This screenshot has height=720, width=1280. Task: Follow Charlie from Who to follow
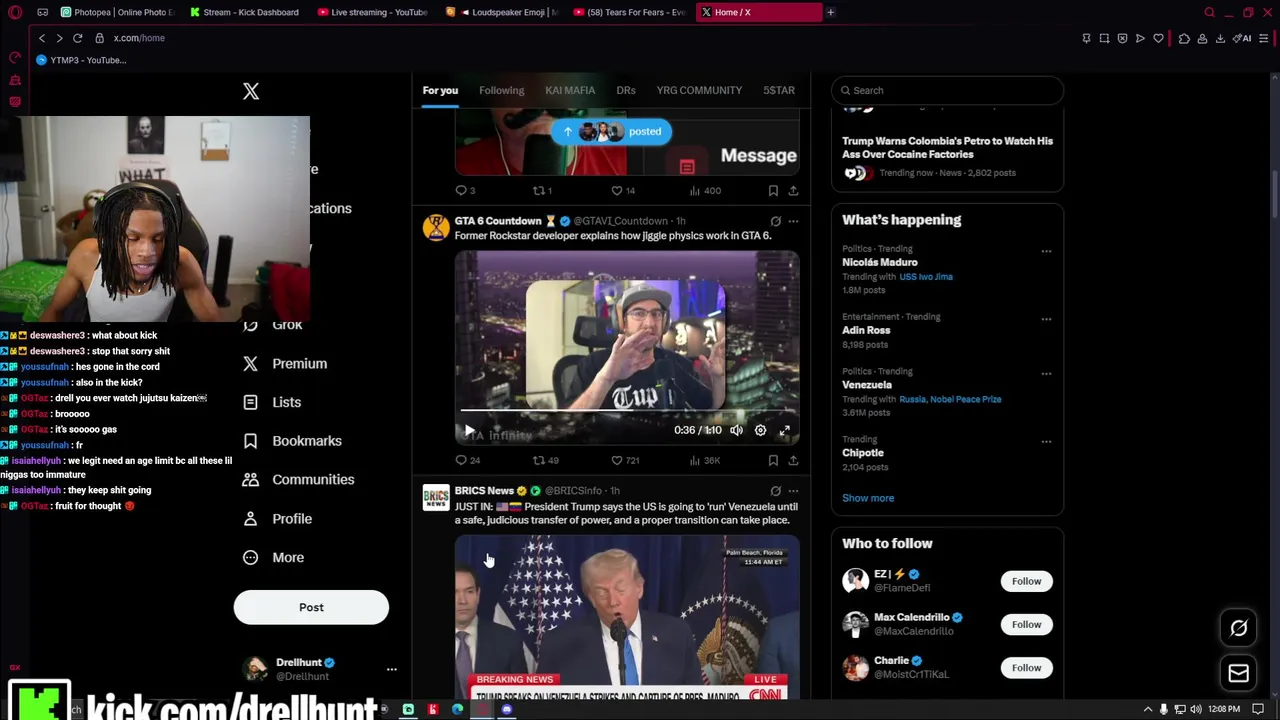1026,668
